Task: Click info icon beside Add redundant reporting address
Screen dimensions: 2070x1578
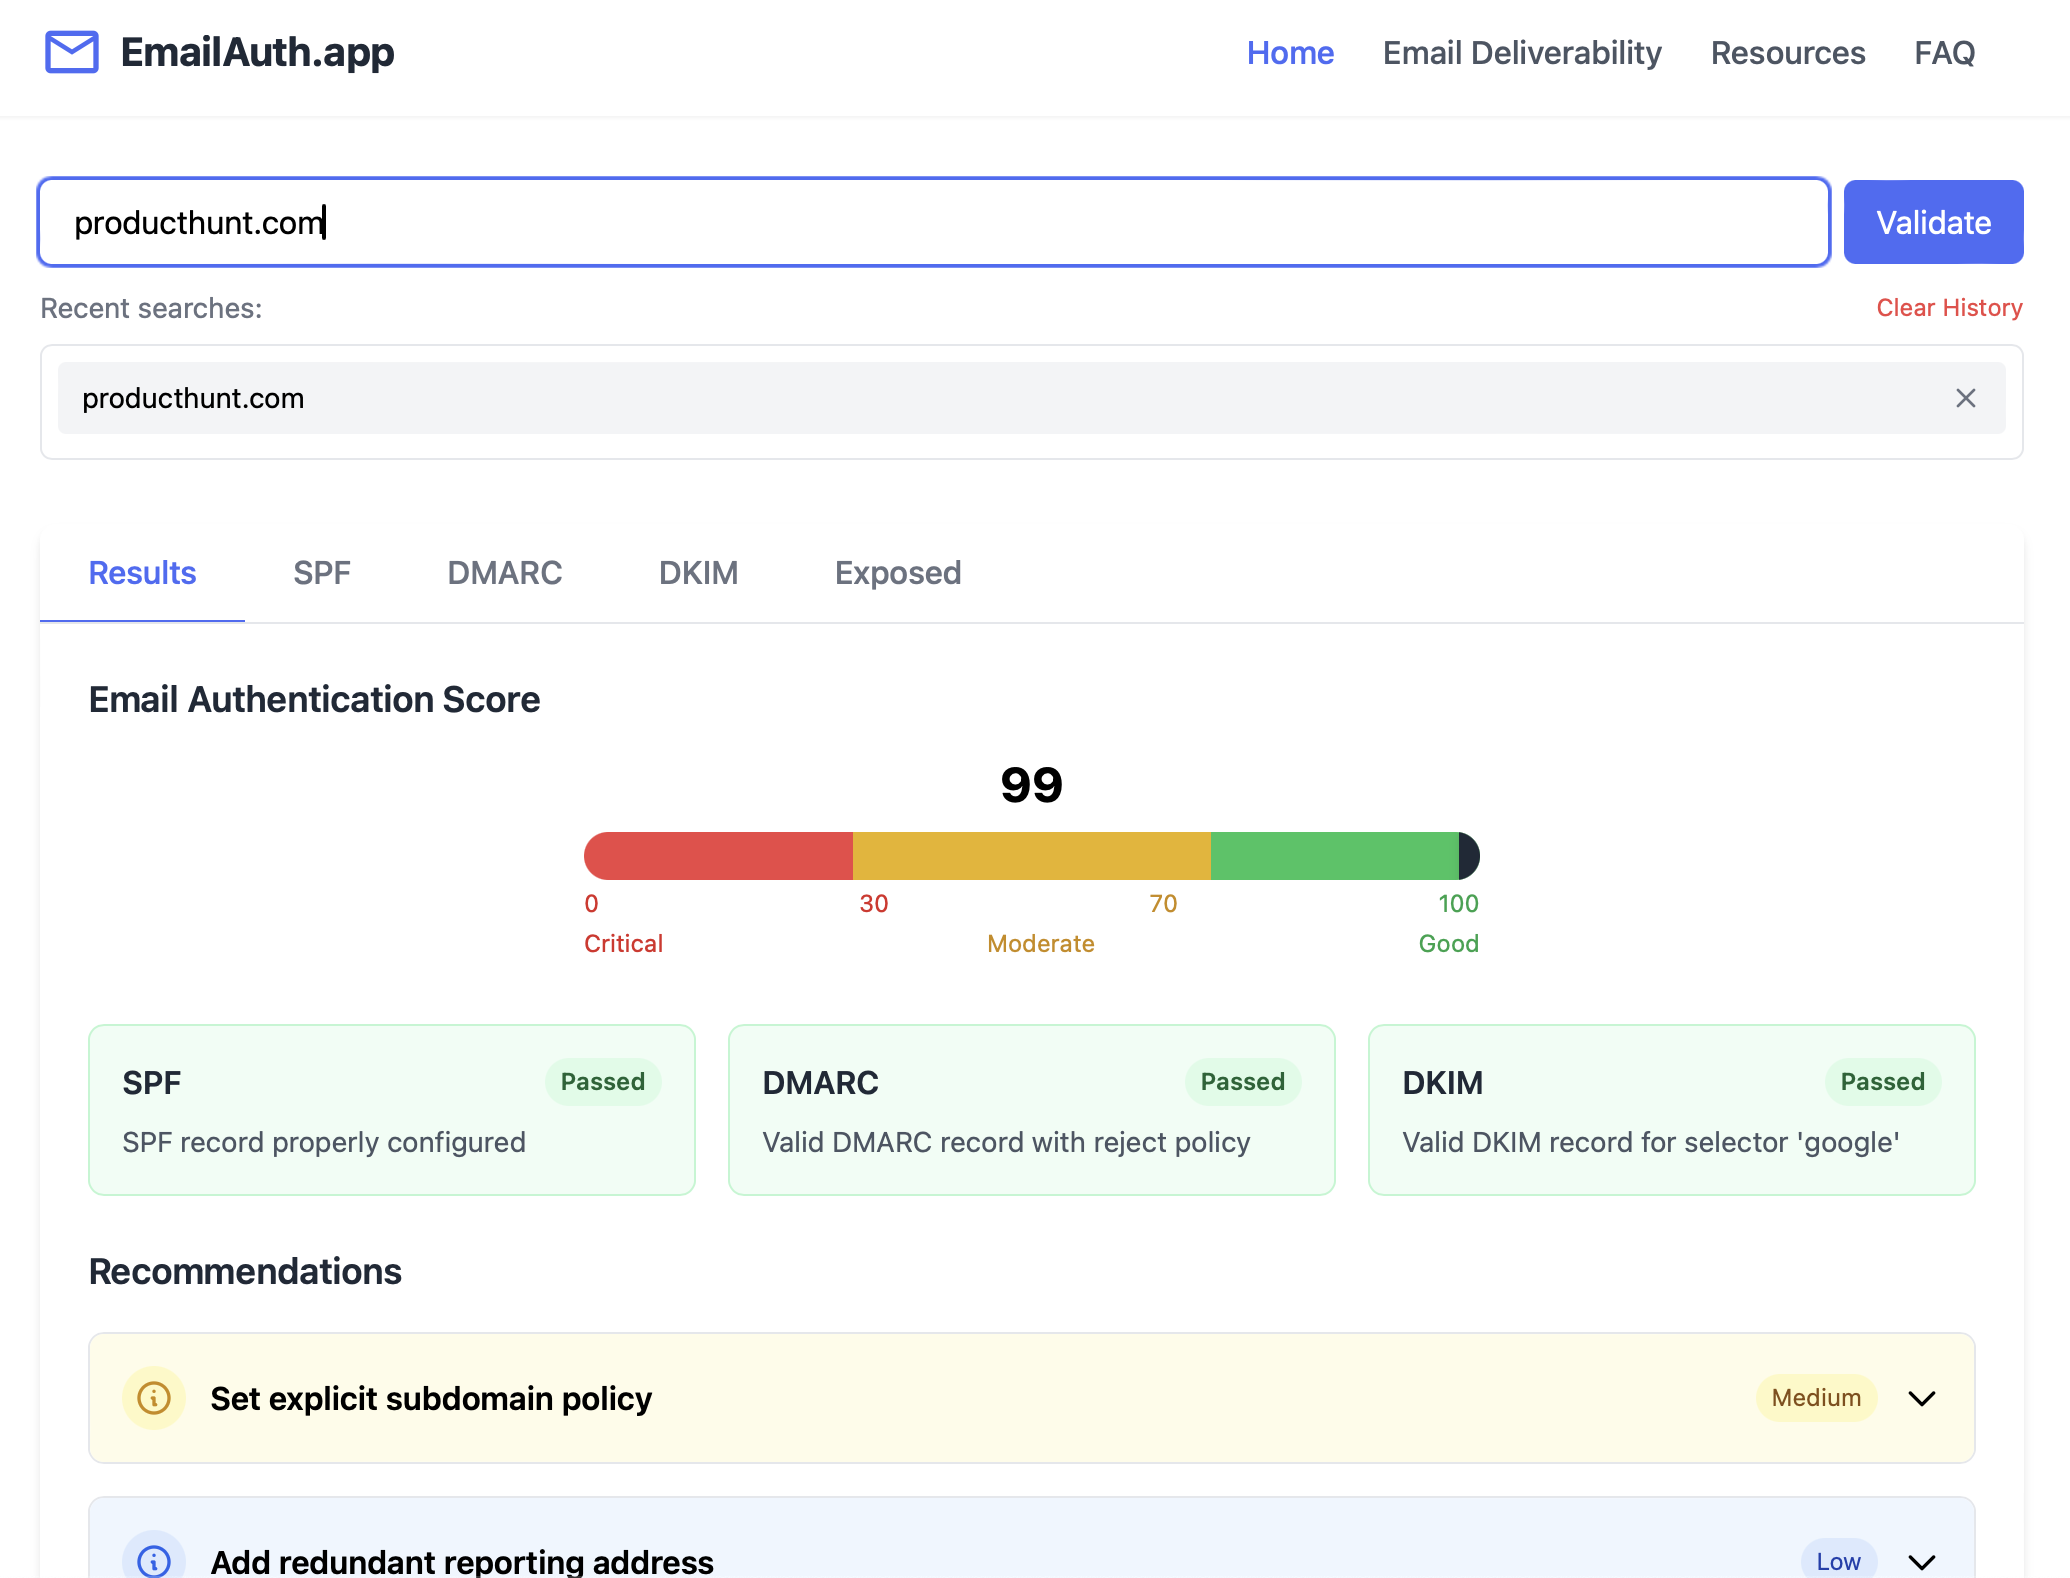Action: [153, 1560]
